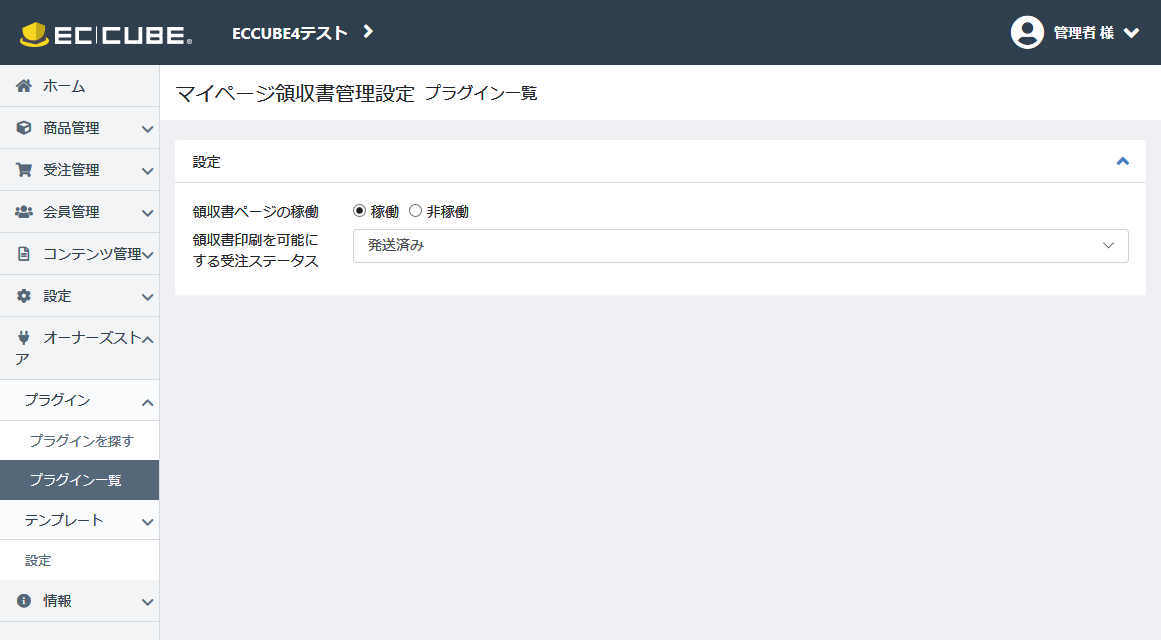Open プラグインを探す in the sidebar
This screenshot has width=1161, height=640.
pyautogui.click(x=81, y=440)
